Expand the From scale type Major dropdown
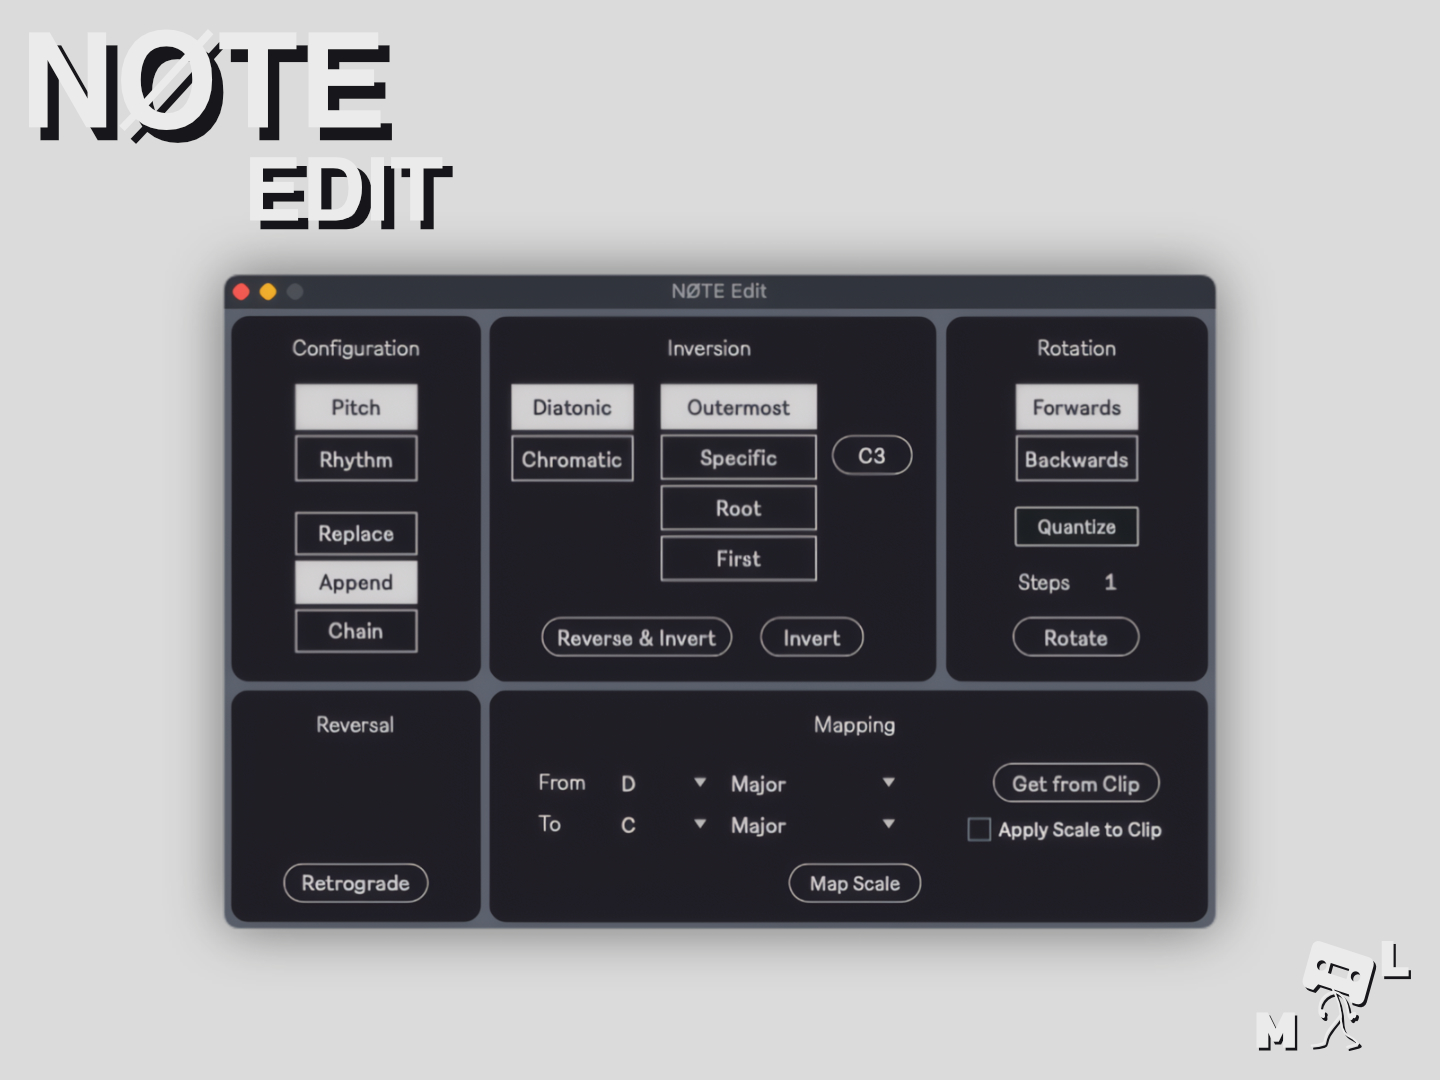 click(x=812, y=783)
